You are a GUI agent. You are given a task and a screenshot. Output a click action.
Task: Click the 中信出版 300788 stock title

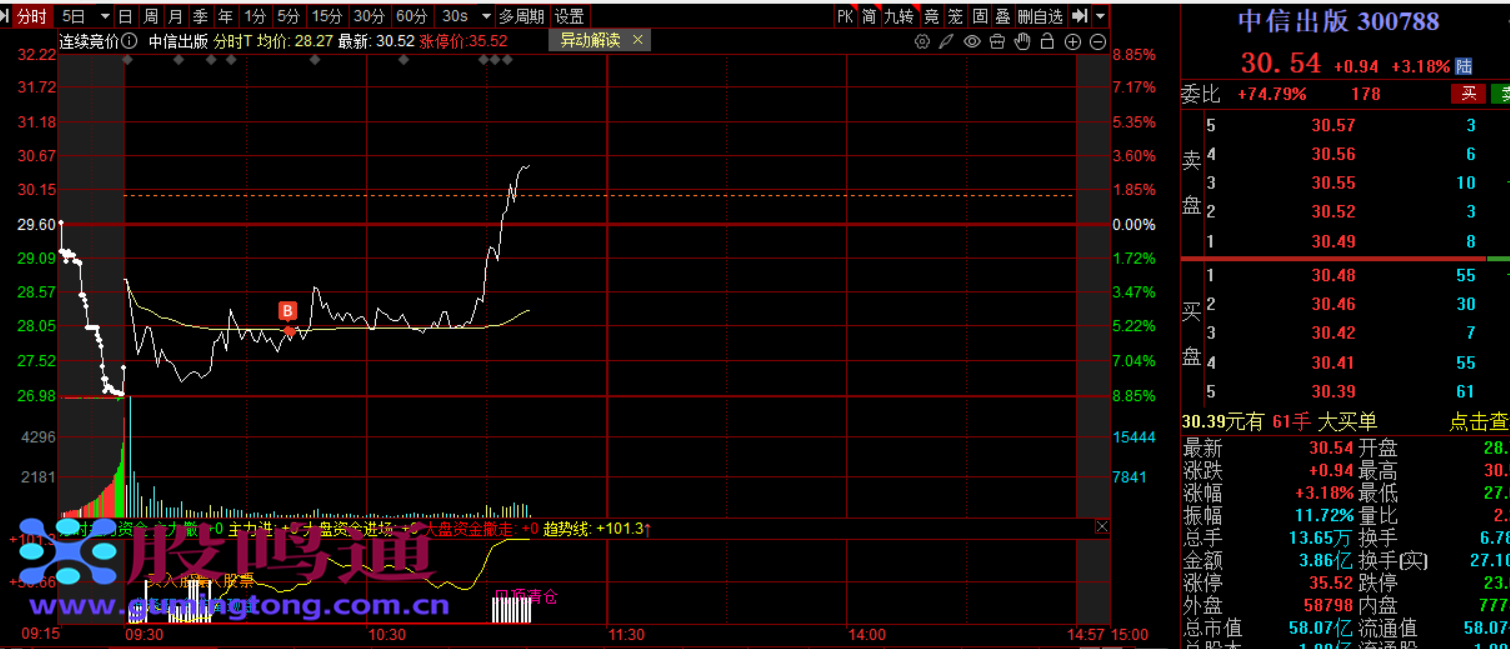[x=1338, y=21]
